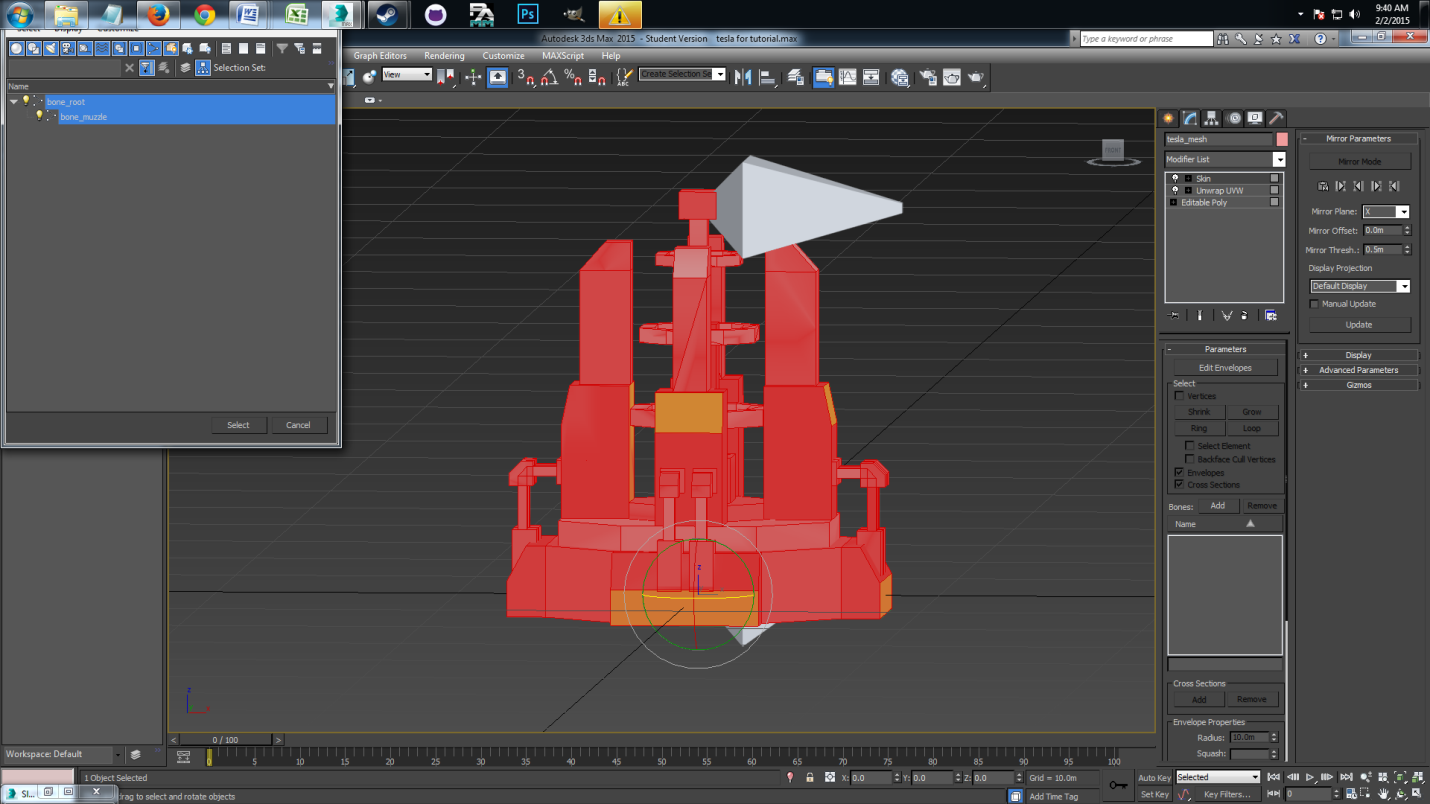Enable Backface Cull Vertices checkbox
The width and height of the screenshot is (1430, 804).
(1189, 459)
